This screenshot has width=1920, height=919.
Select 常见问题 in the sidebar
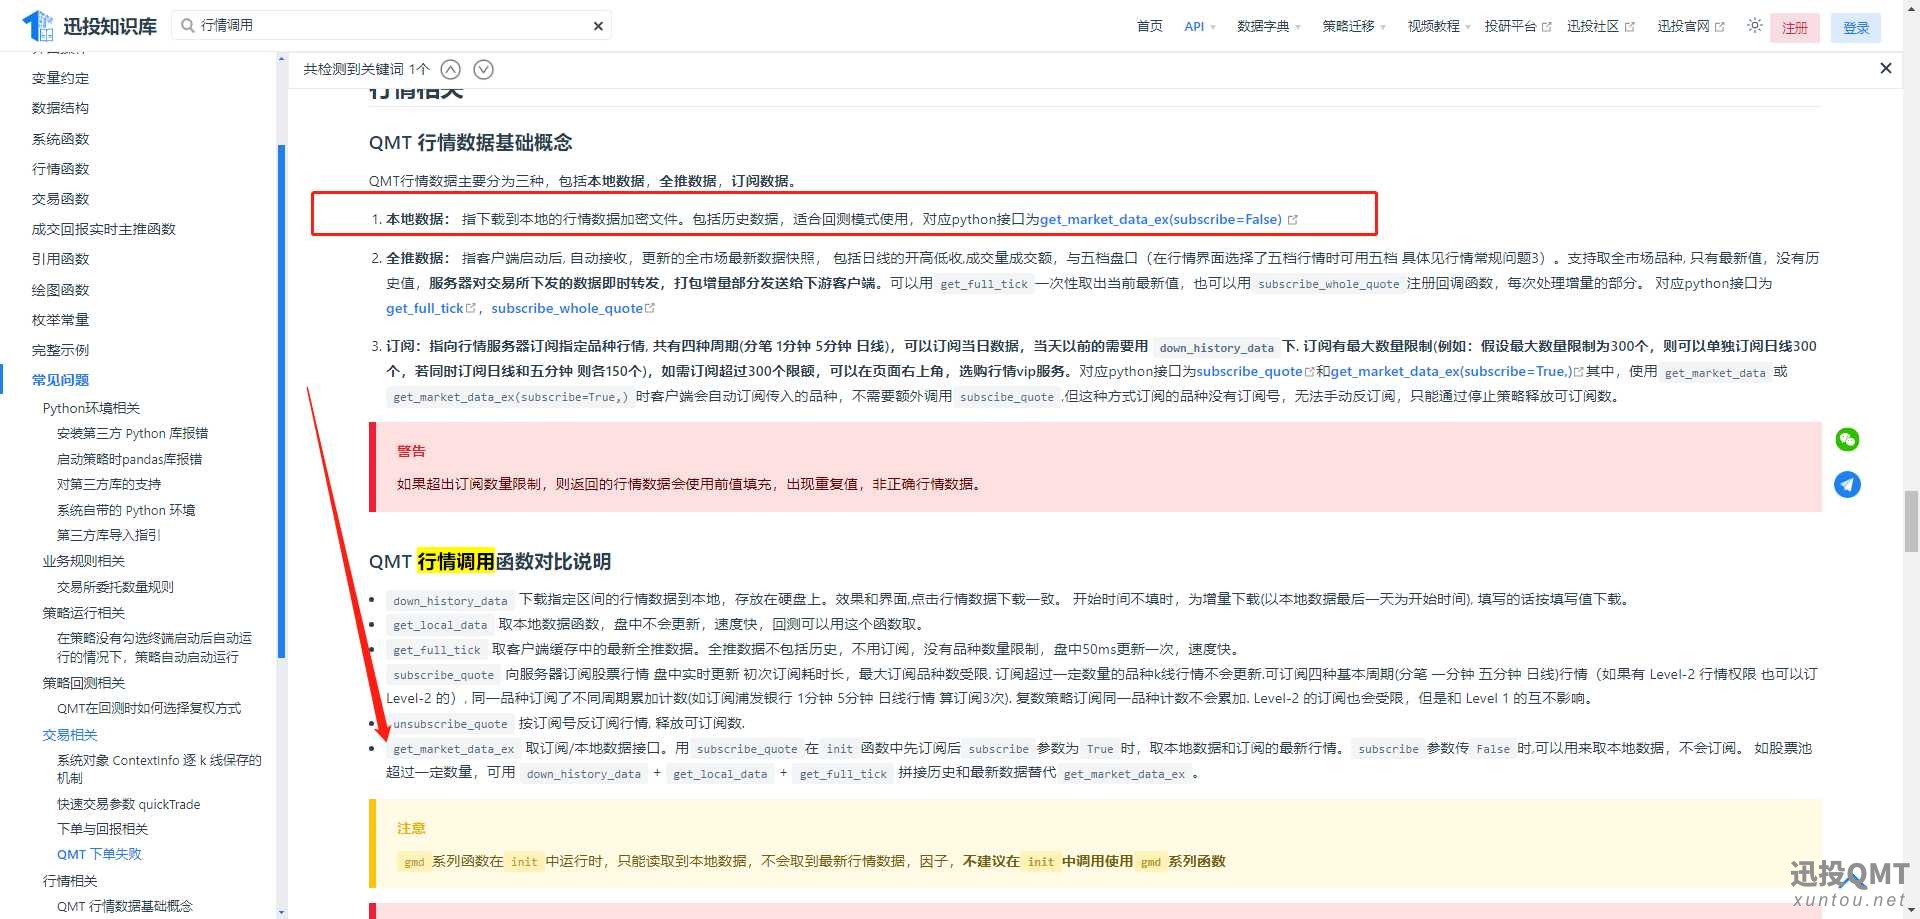60,380
